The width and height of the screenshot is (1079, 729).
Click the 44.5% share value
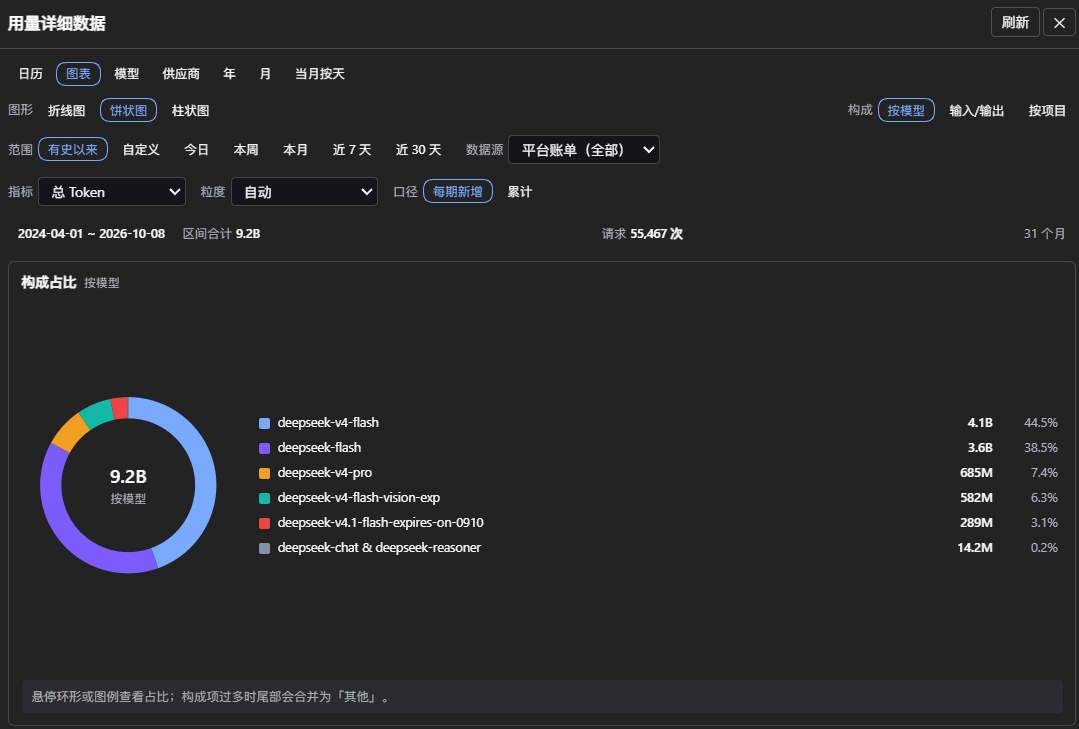1040,423
